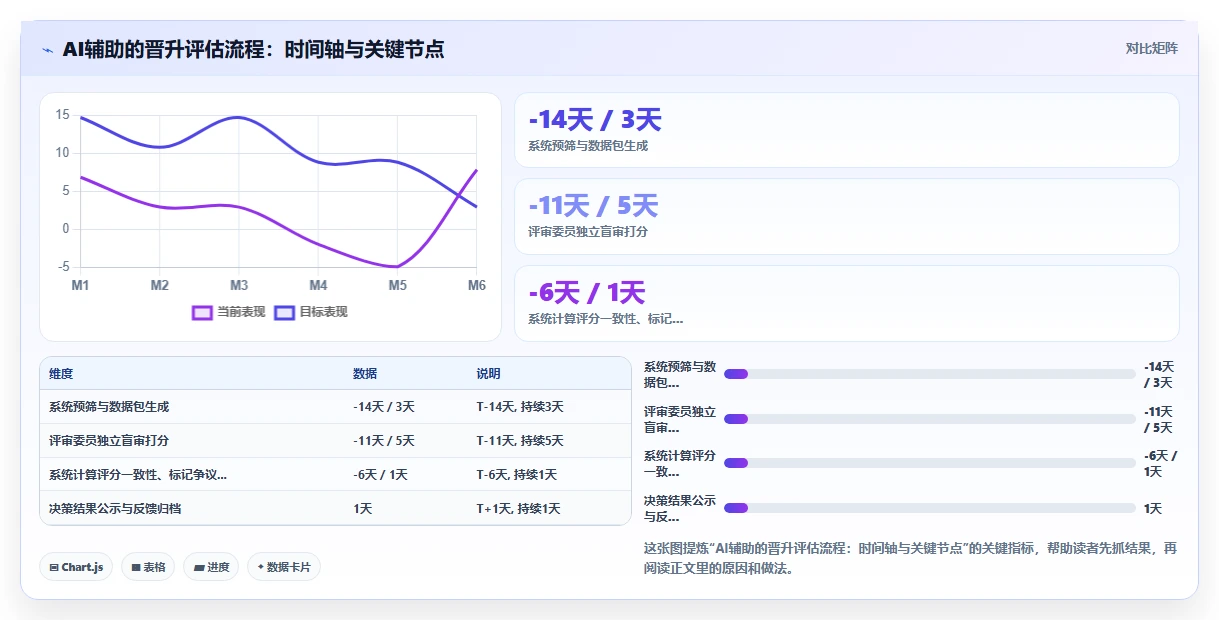Select table row 评审委员独立盲审打分
The width and height of the screenshot is (1219, 620).
pos(335,441)
